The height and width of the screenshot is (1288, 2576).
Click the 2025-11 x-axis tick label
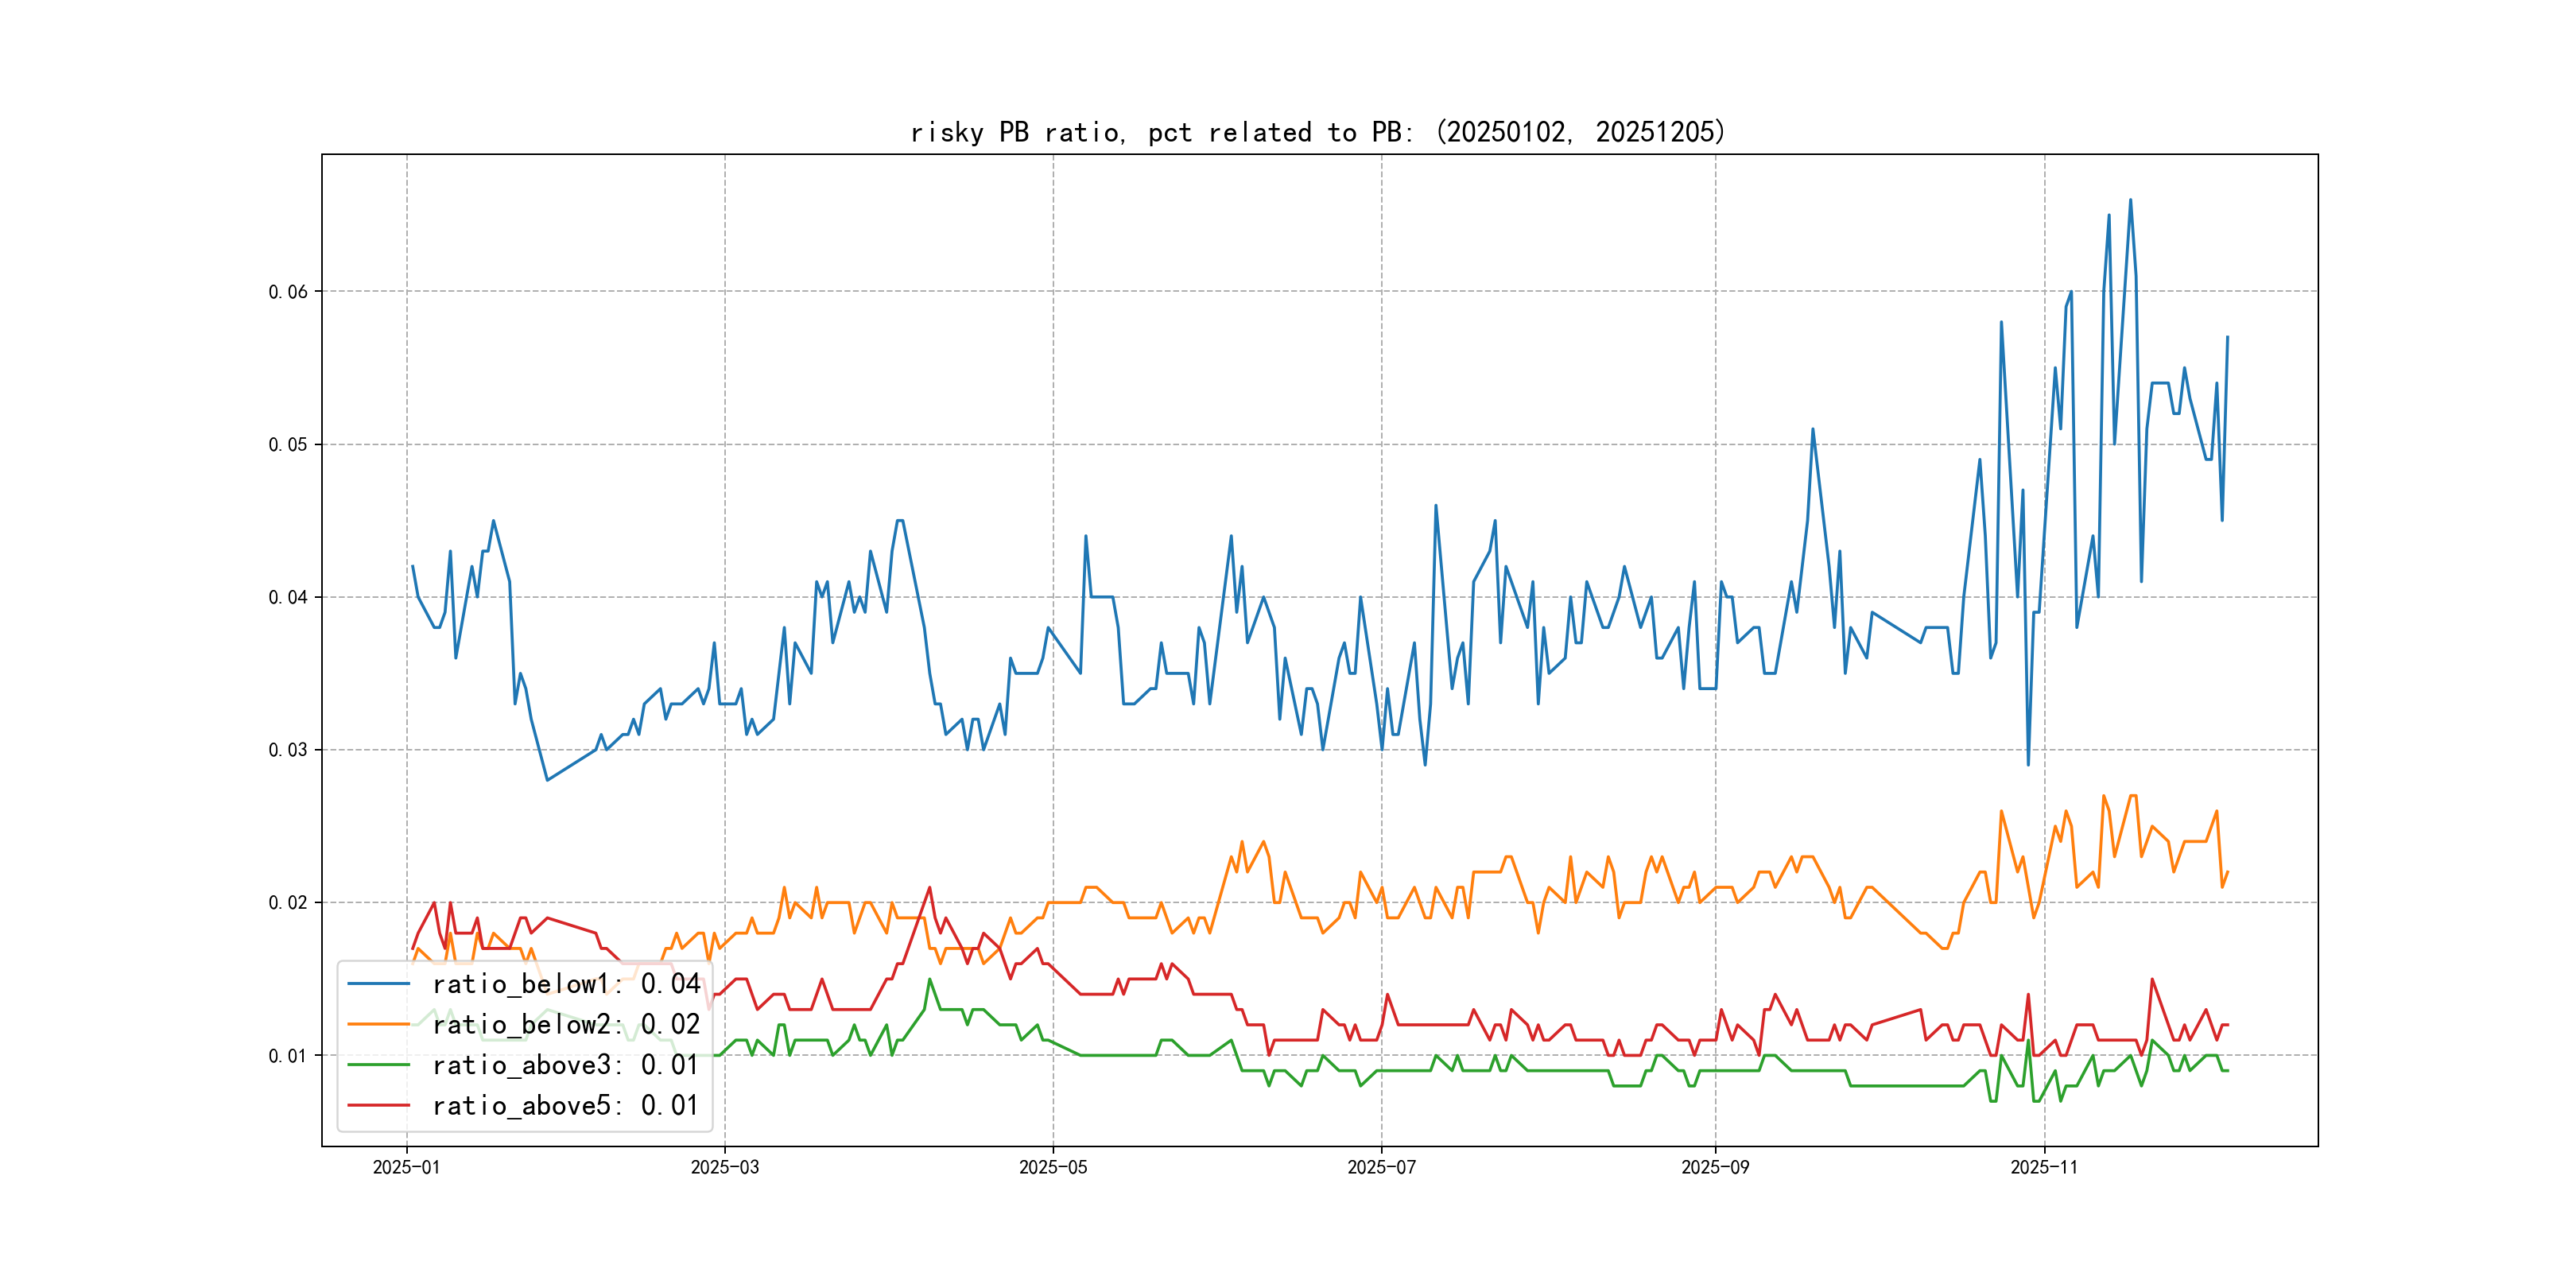(x=2044, y=1167)
